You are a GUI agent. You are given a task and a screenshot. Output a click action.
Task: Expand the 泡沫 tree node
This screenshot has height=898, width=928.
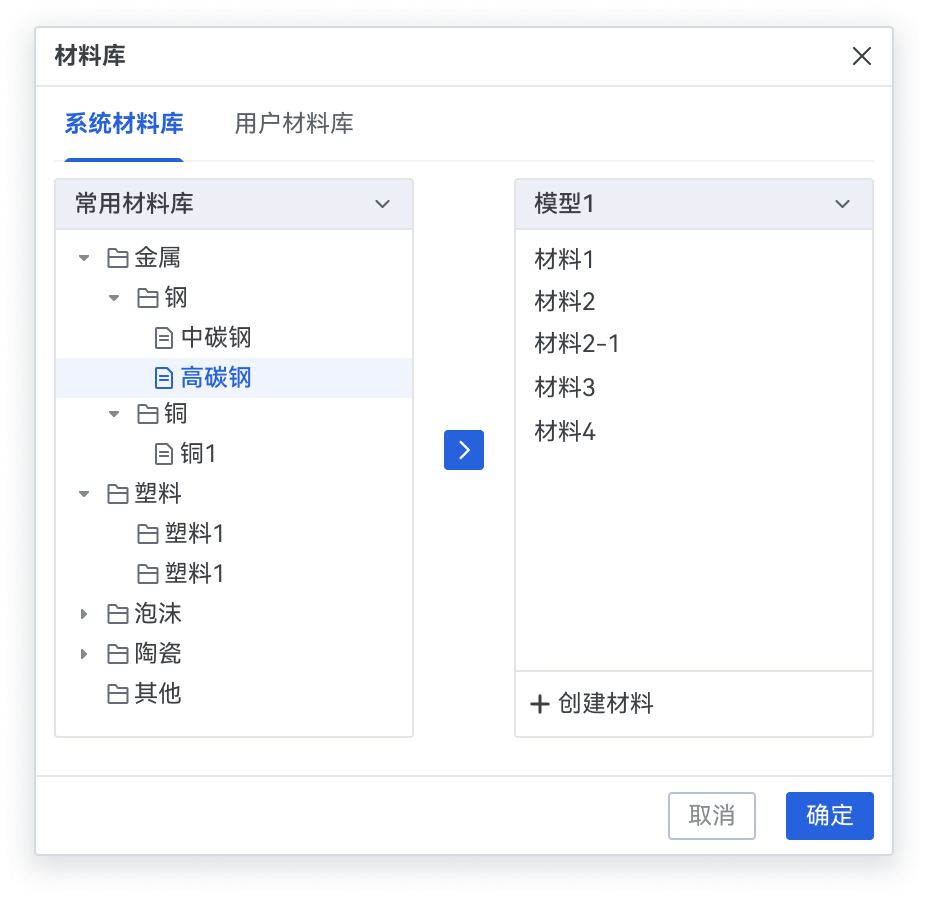coord(84,613)
